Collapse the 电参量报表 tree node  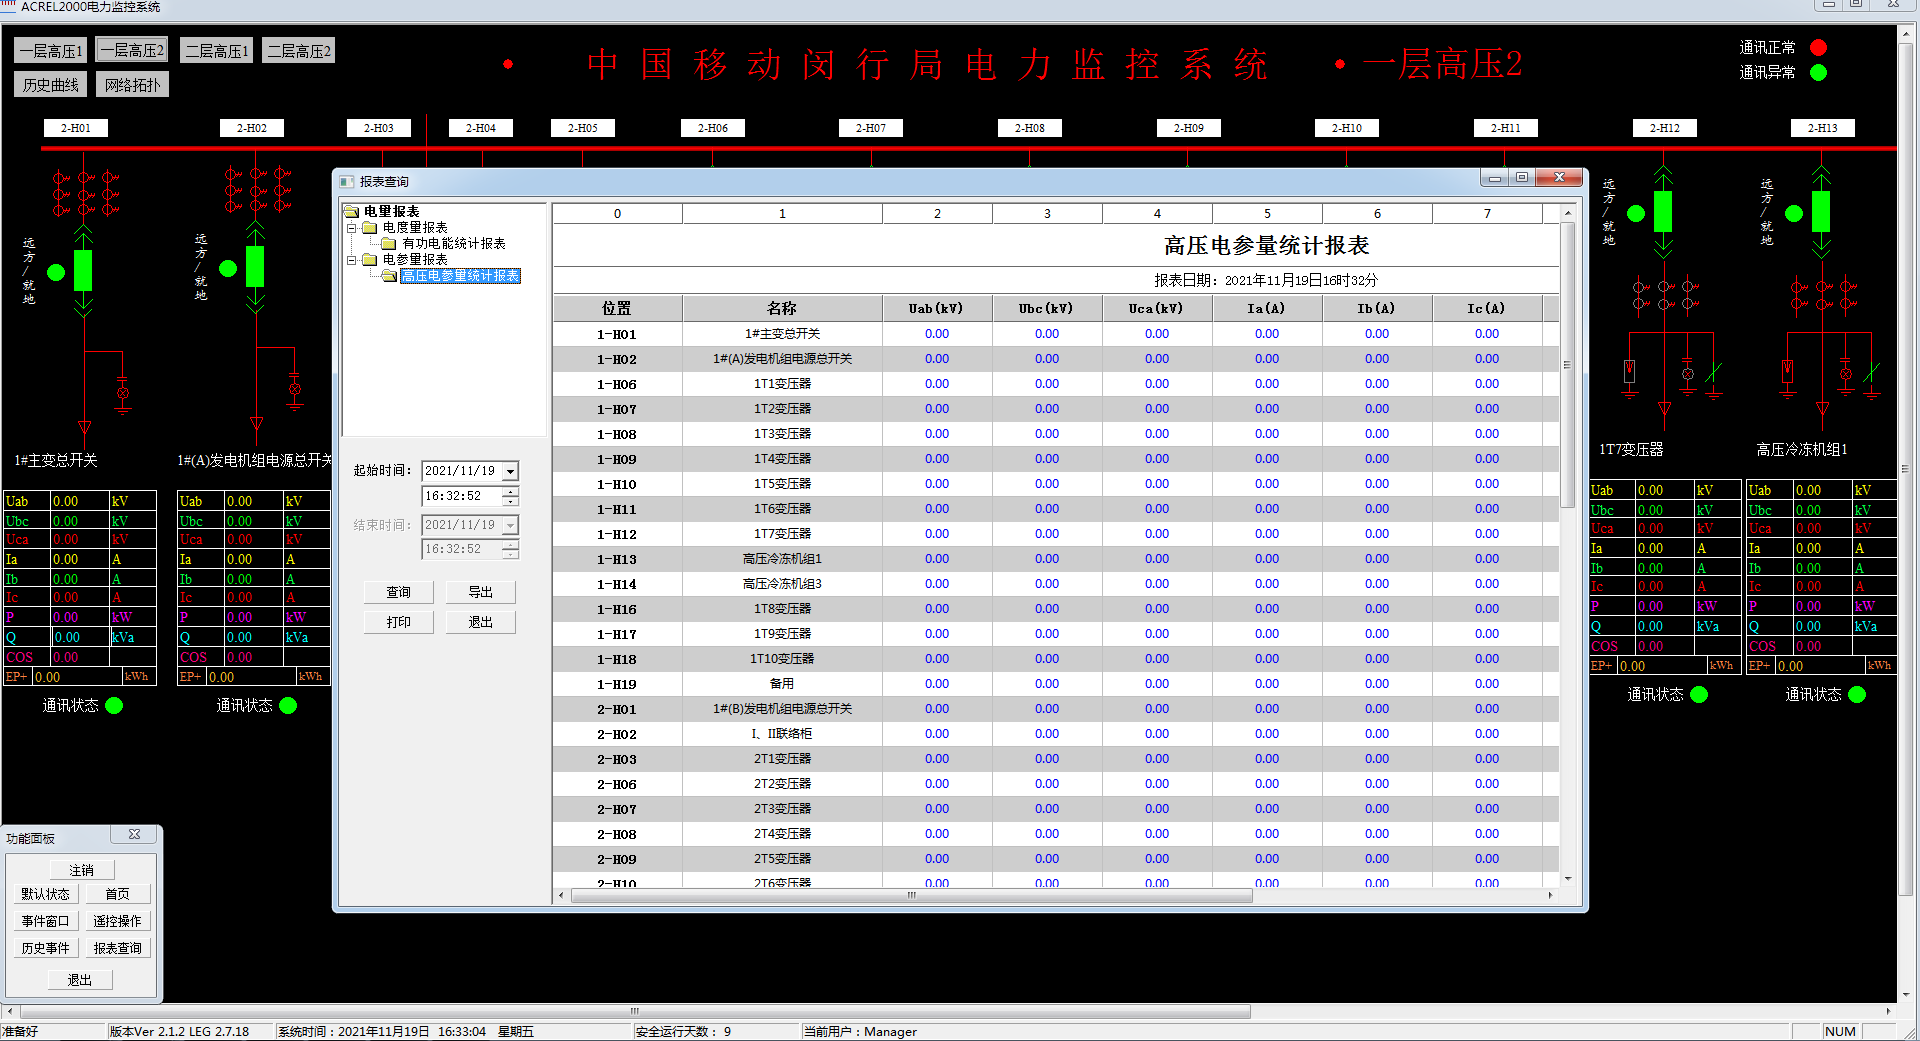click(x=352, y=260)
